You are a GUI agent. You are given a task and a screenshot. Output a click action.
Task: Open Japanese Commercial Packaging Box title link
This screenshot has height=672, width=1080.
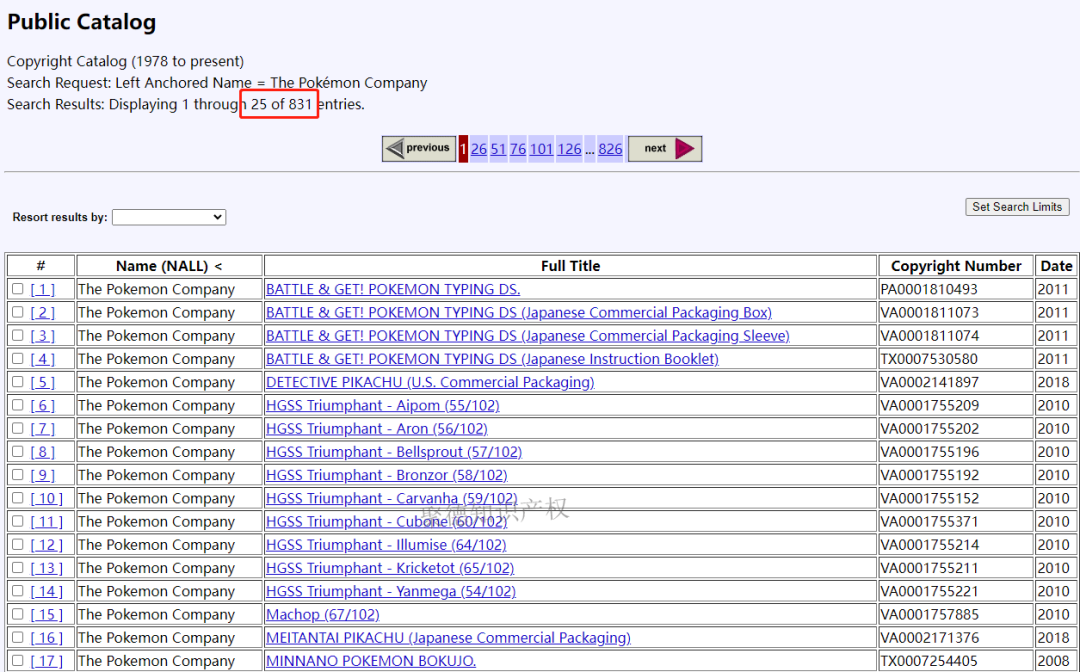(x=519, y=313)
